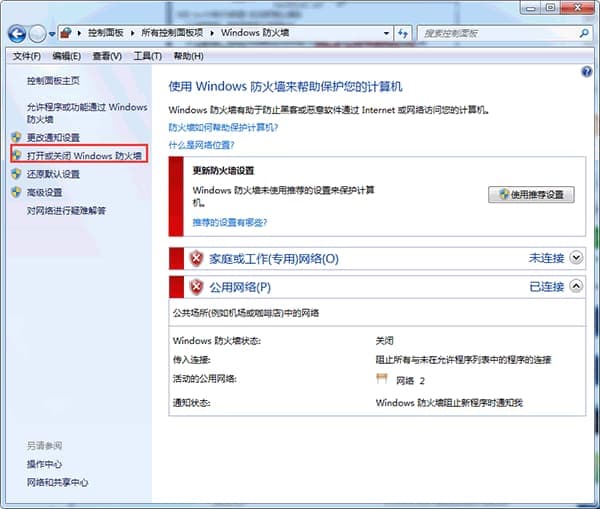600x509 pixels.
Task: Click the 已连接 status text
Action: pyautogui.click(x=546, y=287)
